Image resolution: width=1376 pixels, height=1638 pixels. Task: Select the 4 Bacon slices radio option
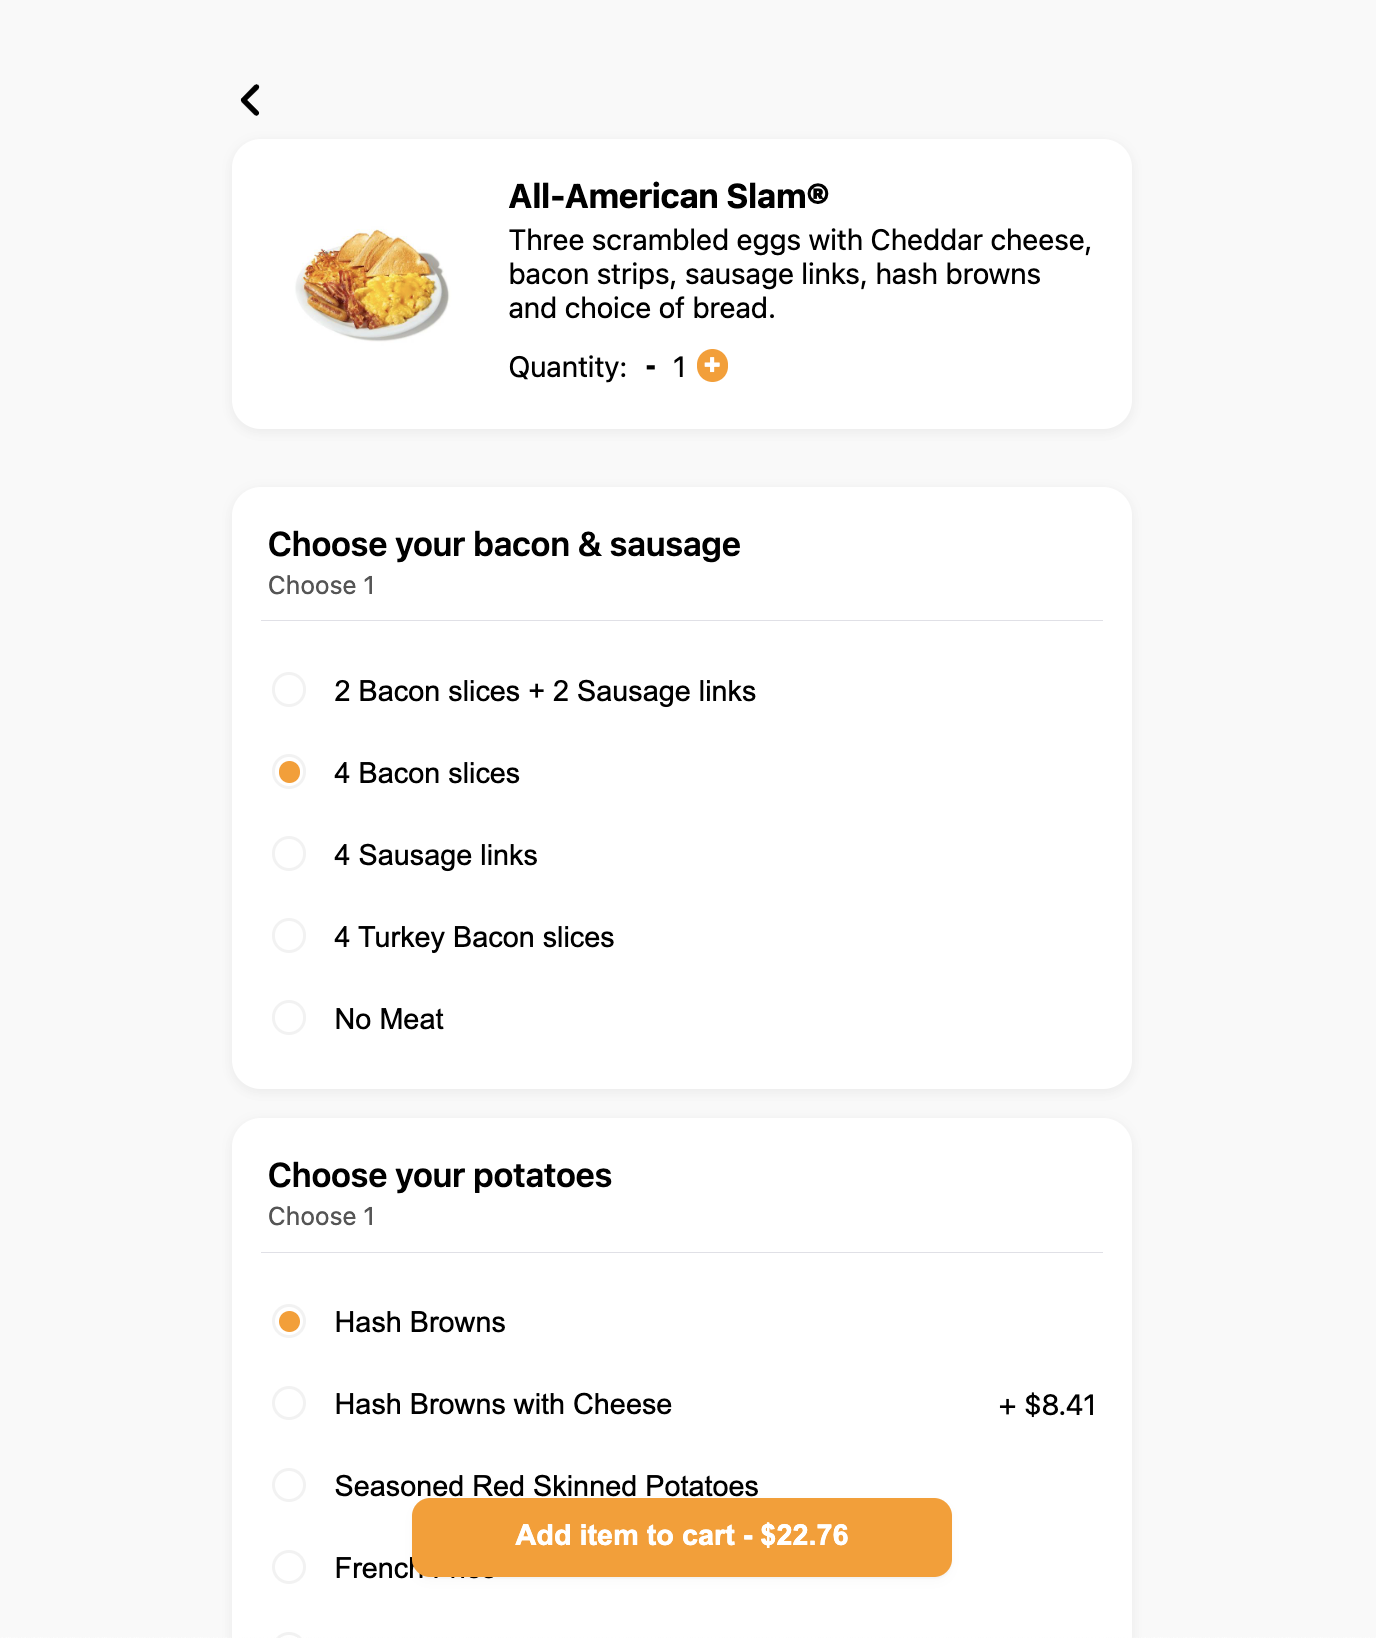click(x=289, y=772)
